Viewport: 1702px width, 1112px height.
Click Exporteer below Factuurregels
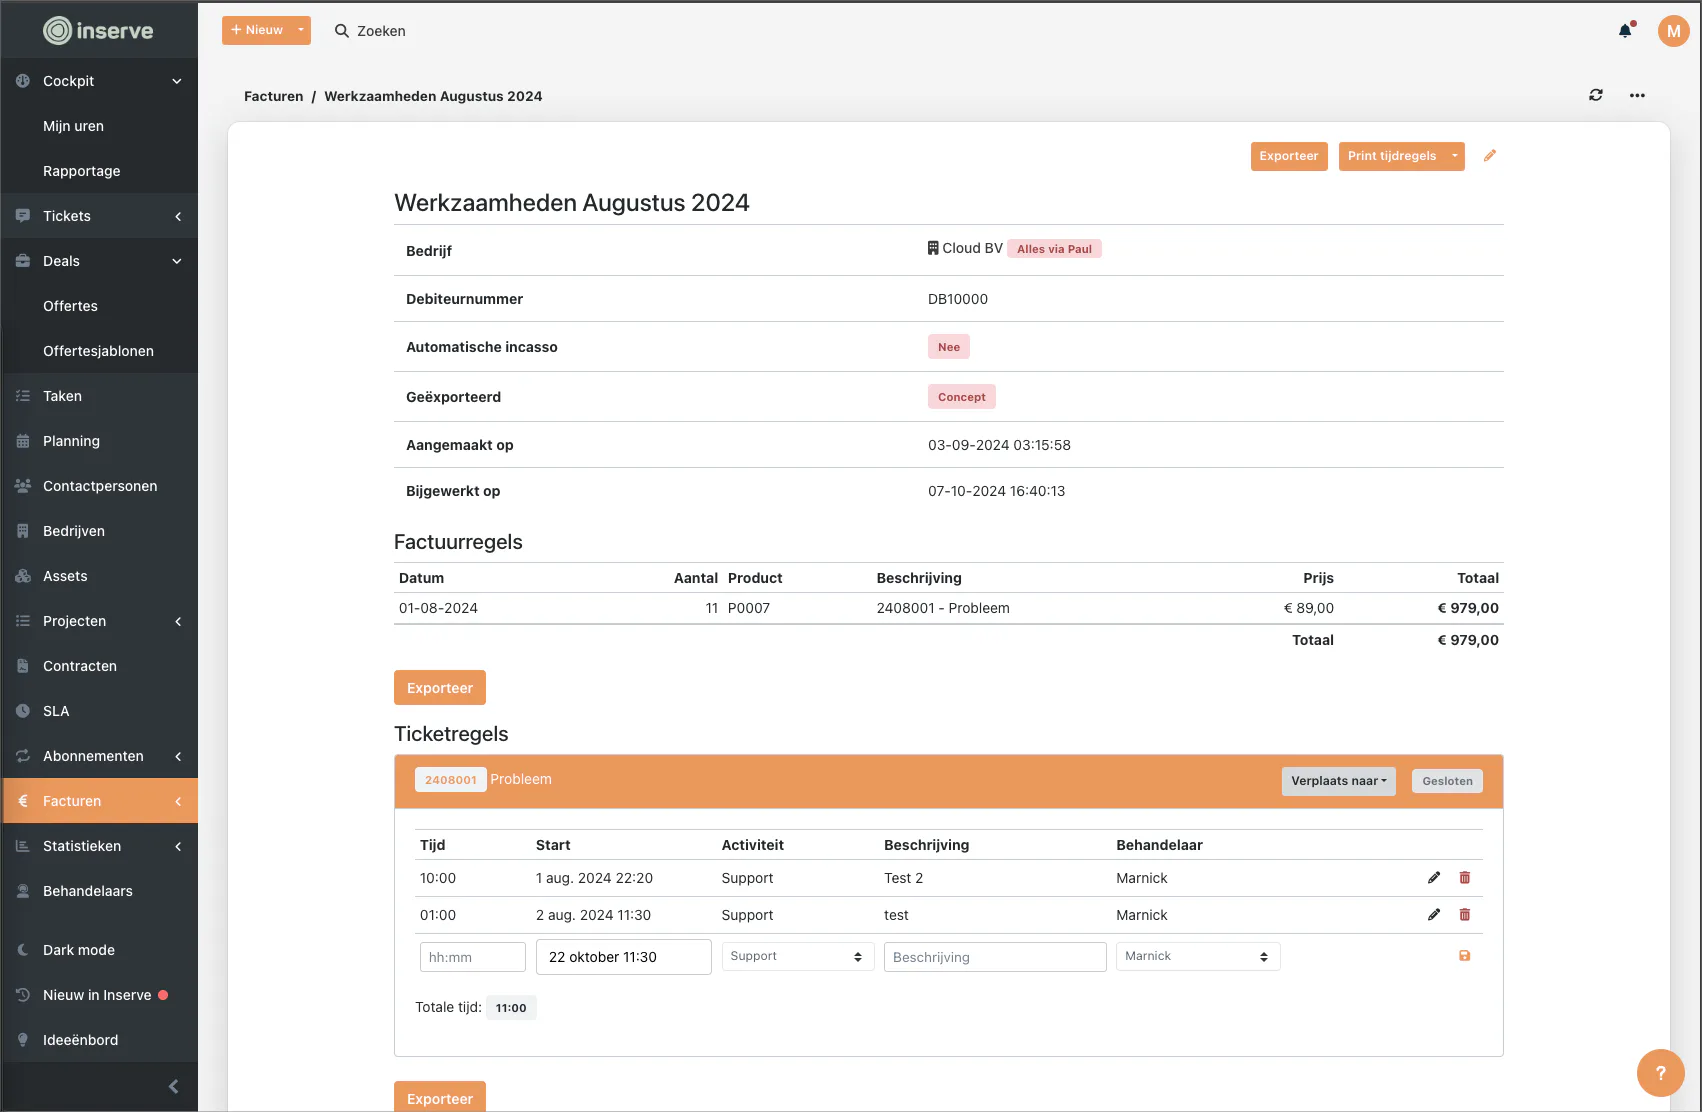tap(440, 688)
